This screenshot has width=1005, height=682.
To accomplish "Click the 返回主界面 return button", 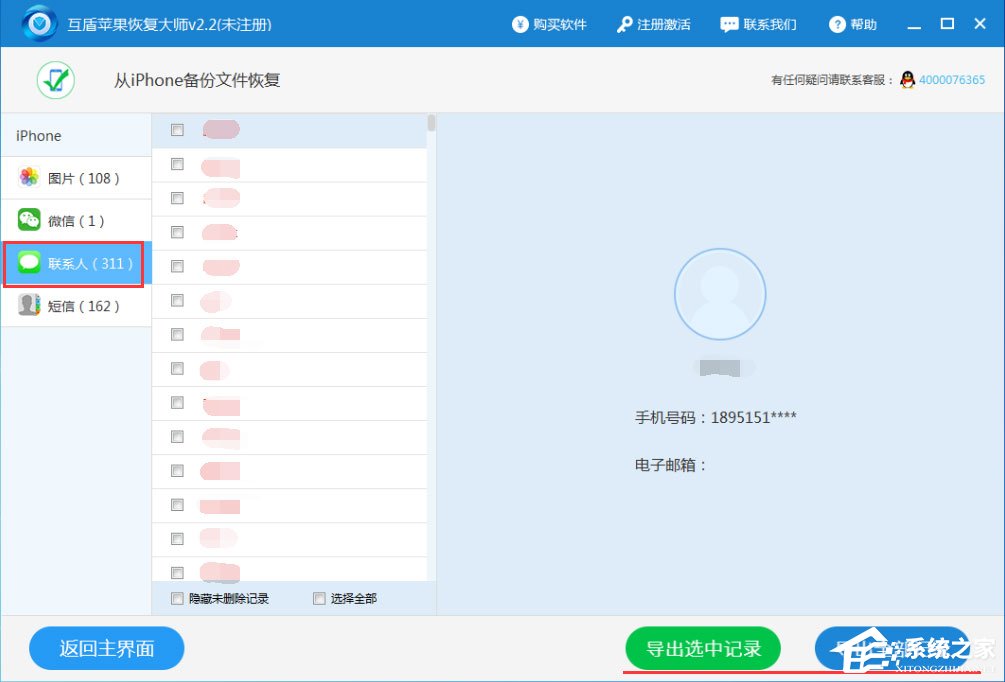I will [106, 648].
